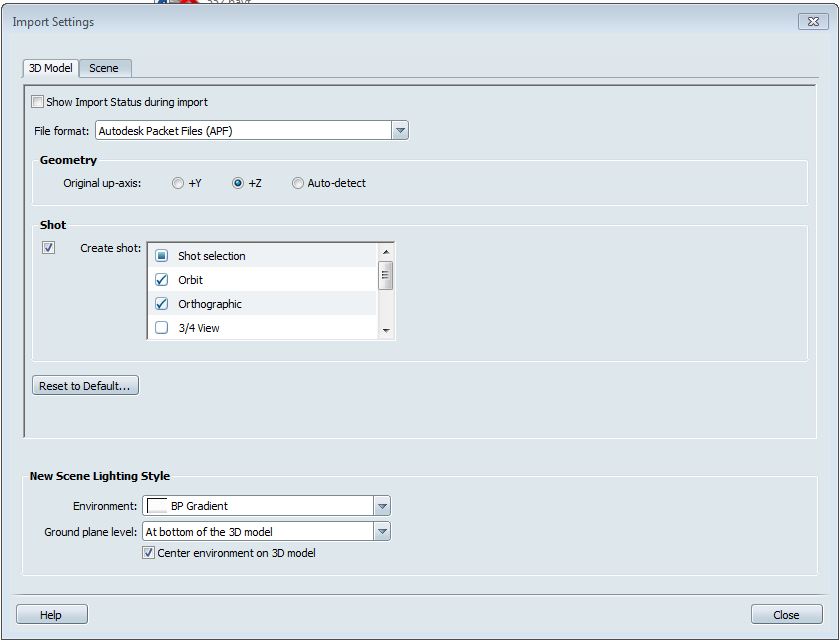Screen dimensions: 840x640
Task: Open the File format dropdown
Action: click(x=400, y=131)
